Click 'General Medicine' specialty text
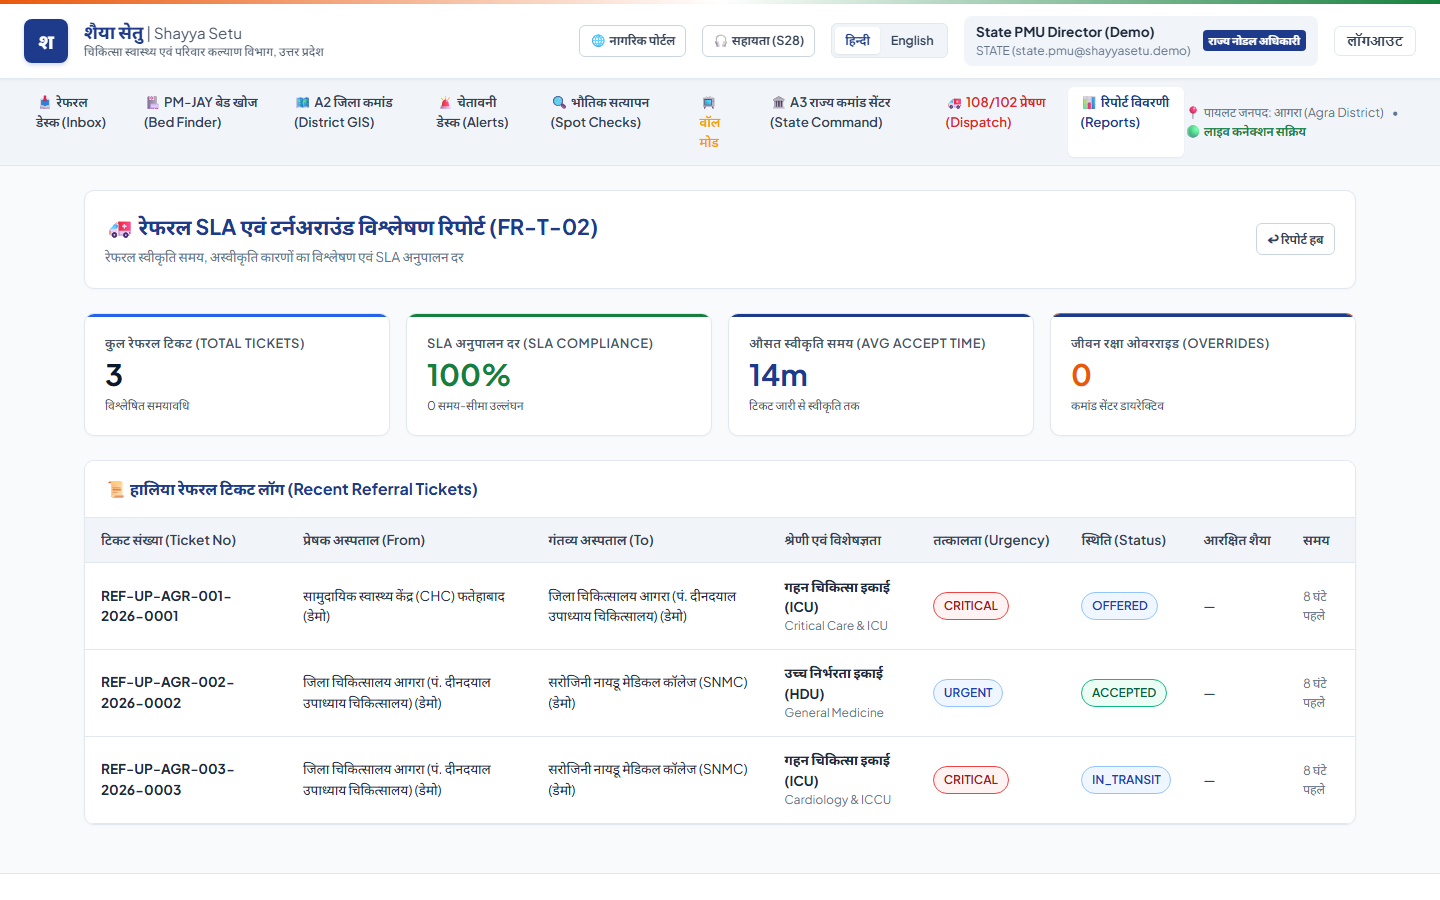 pyautogui.click(x=834, y=713)
